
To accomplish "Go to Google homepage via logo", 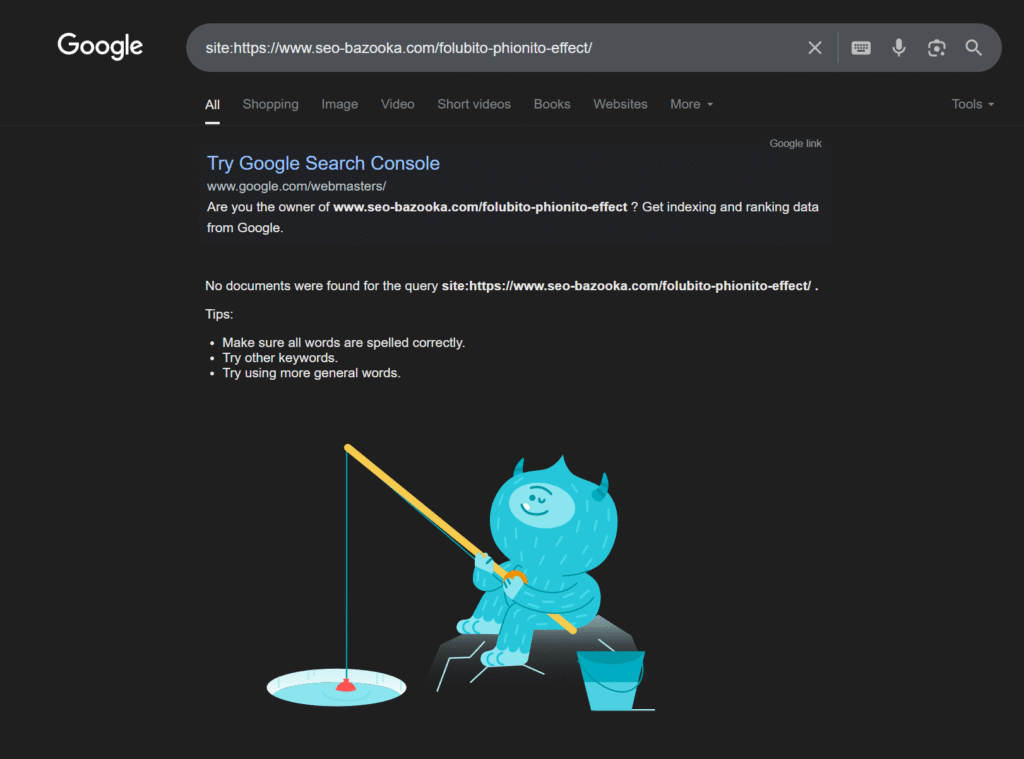I will point(100,46).
